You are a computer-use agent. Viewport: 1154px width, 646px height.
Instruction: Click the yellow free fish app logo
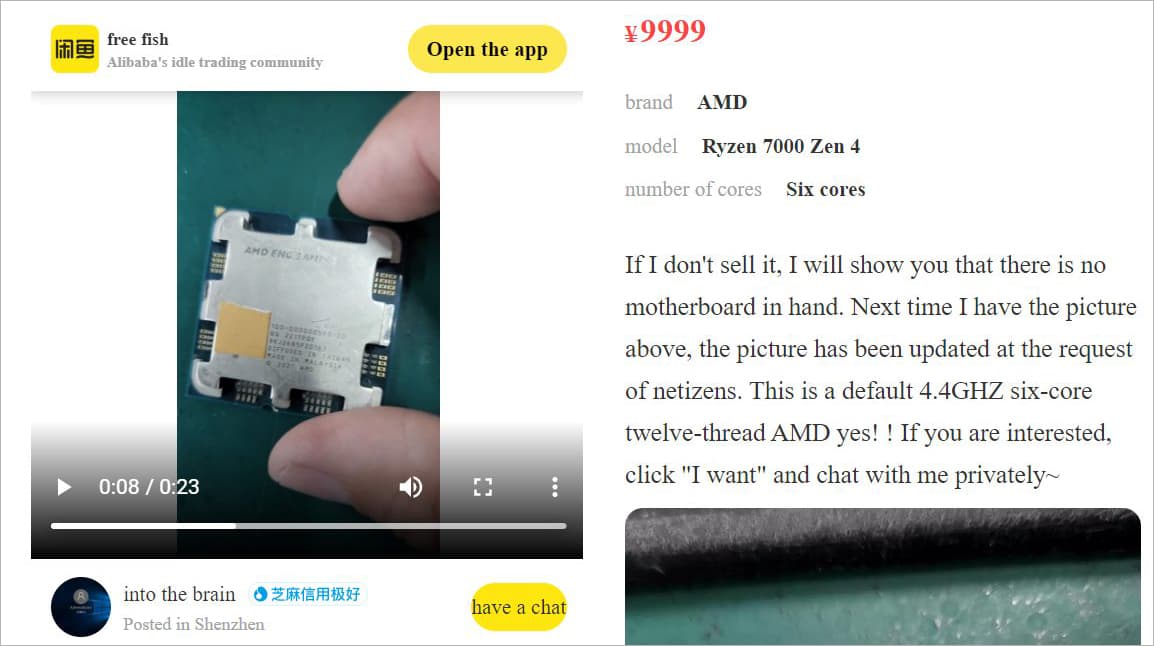[74, 49]
